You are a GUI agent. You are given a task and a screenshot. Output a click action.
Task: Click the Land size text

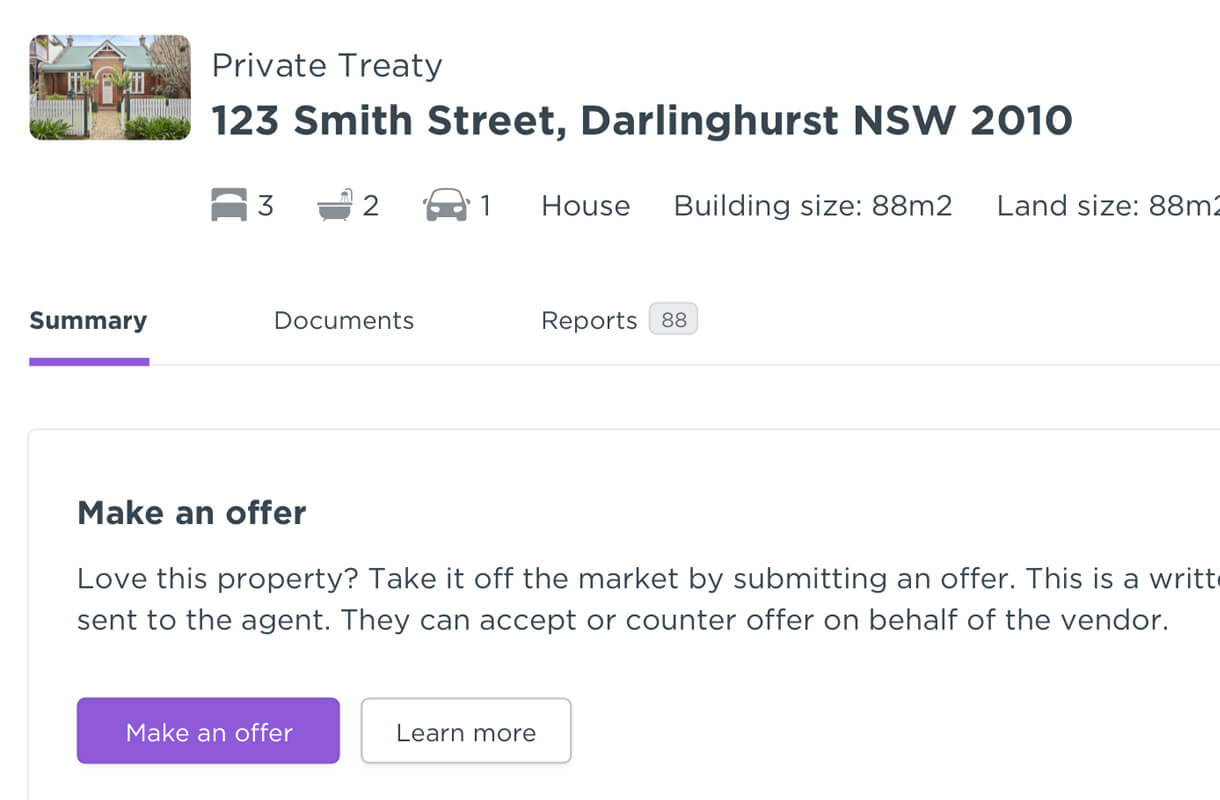[x=1108, y=206]
